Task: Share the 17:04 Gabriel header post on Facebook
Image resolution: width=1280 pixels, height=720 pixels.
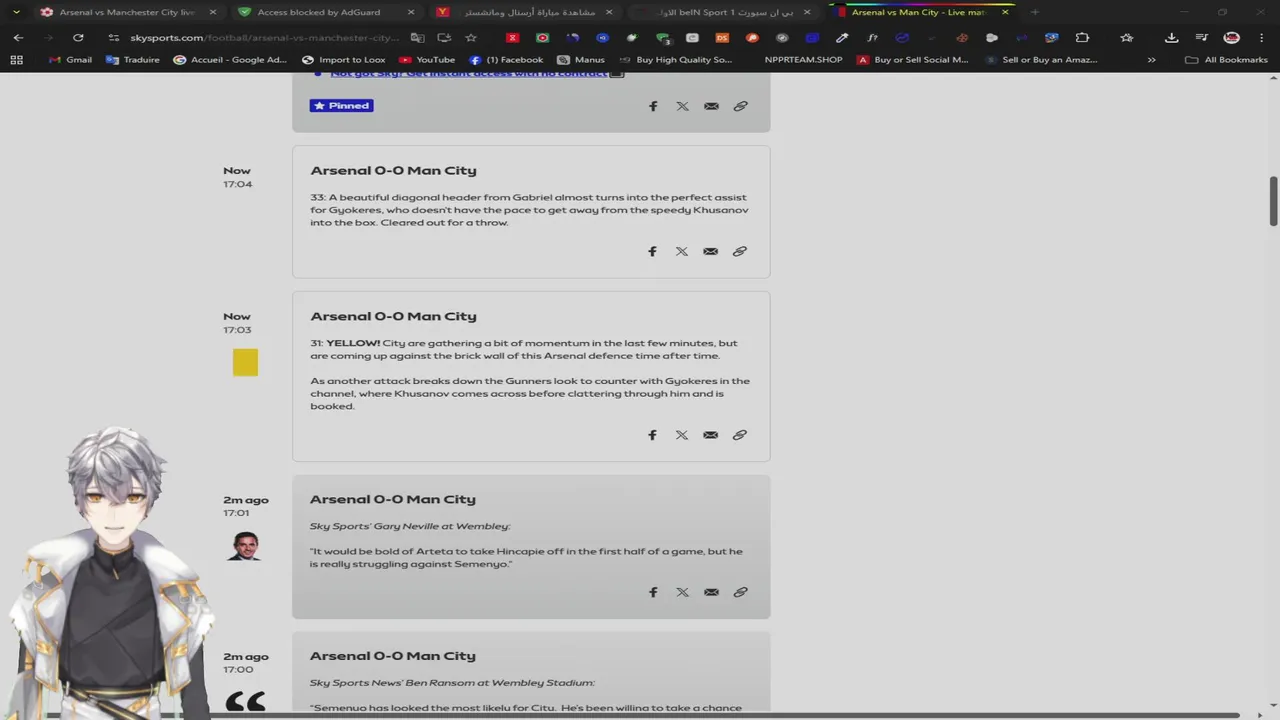Action: pos(652,252)
